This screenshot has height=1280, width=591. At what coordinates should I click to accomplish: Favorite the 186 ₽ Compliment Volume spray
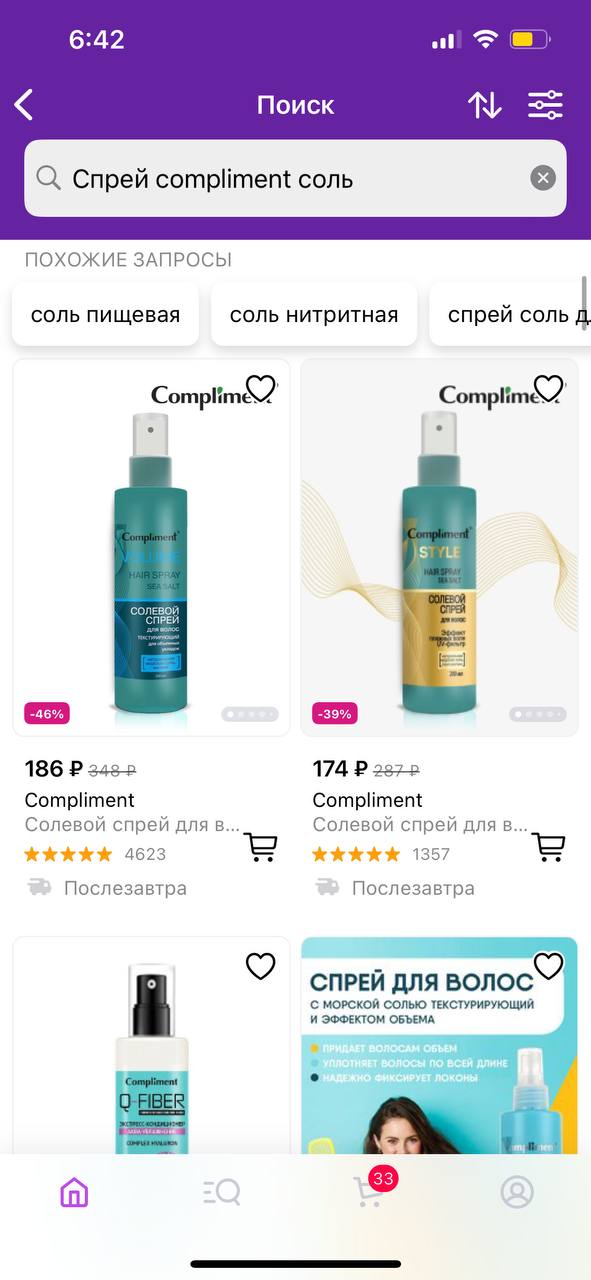pos(260,388)
